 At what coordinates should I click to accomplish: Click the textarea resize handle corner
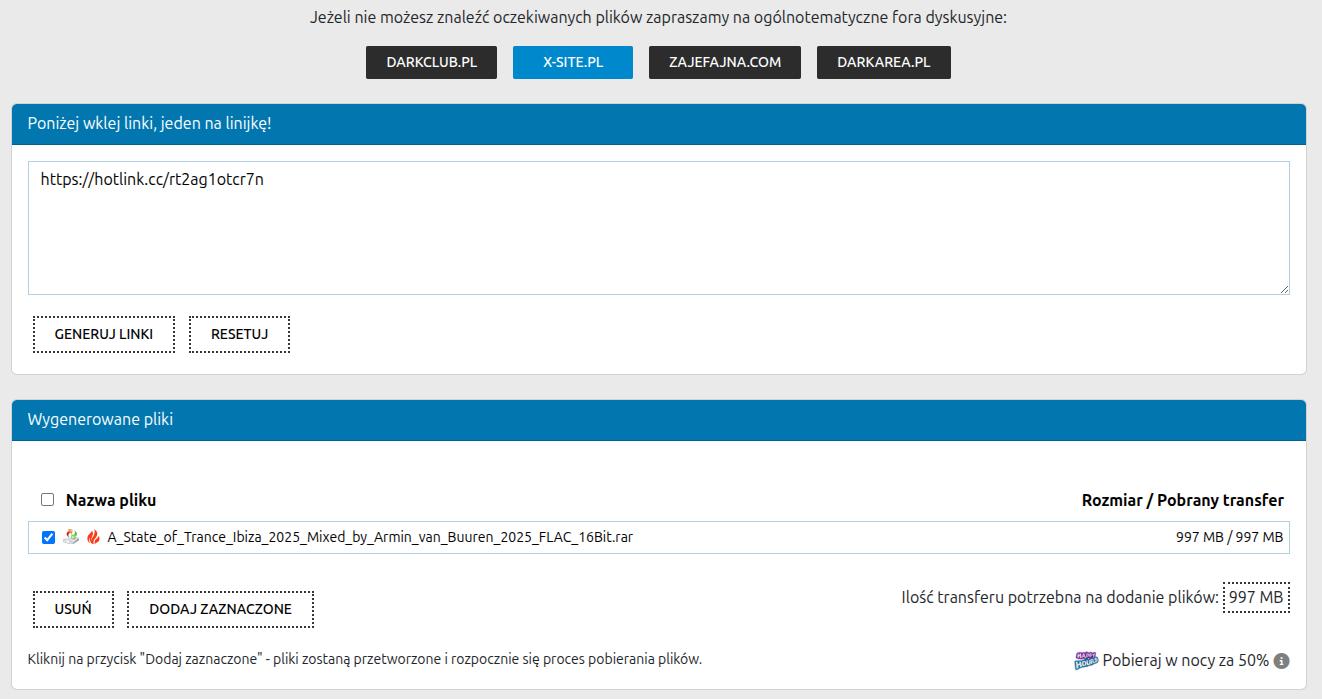pyautogui.click(x=1283, y=288)
